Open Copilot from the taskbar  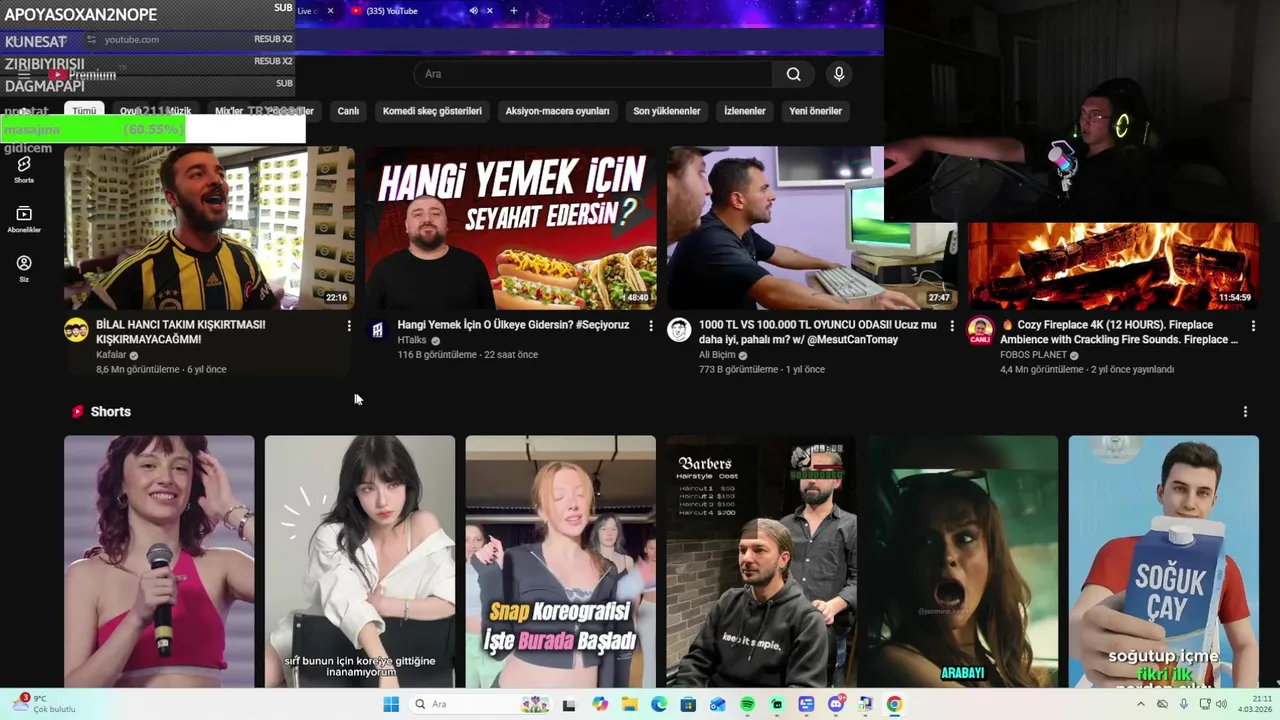[x=600, y=704]
